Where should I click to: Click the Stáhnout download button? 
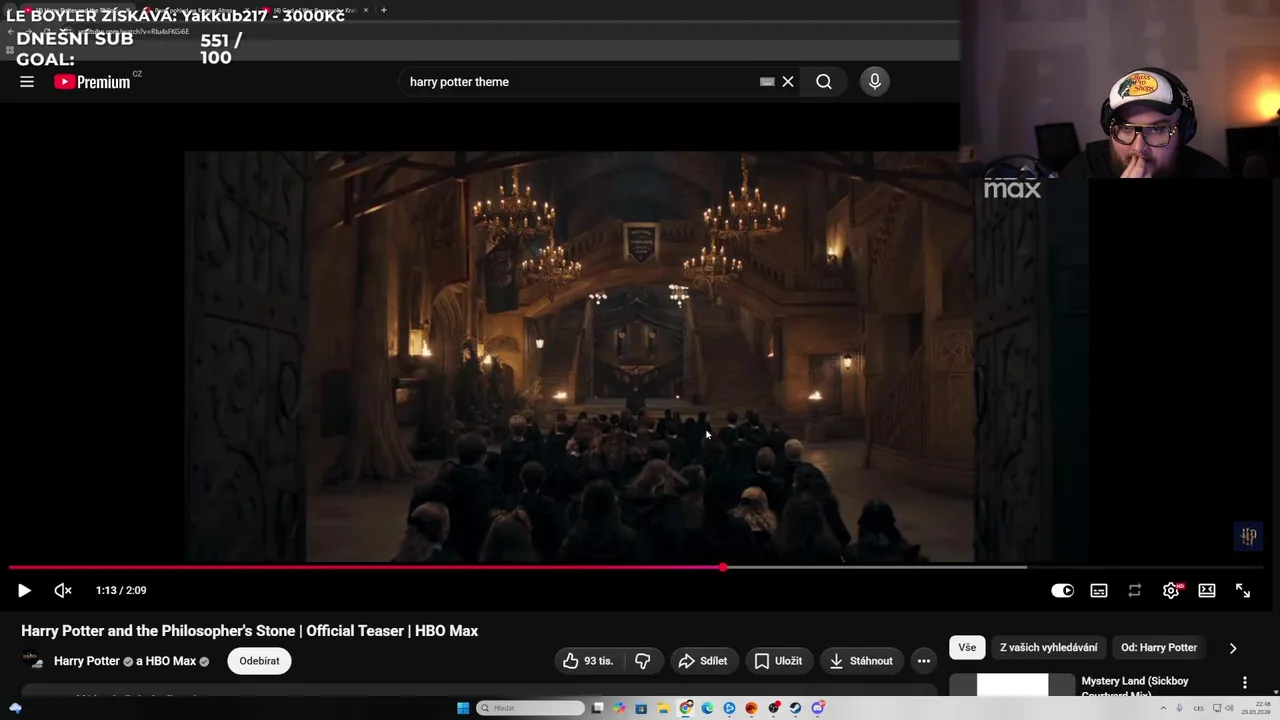tap(861, 661)
